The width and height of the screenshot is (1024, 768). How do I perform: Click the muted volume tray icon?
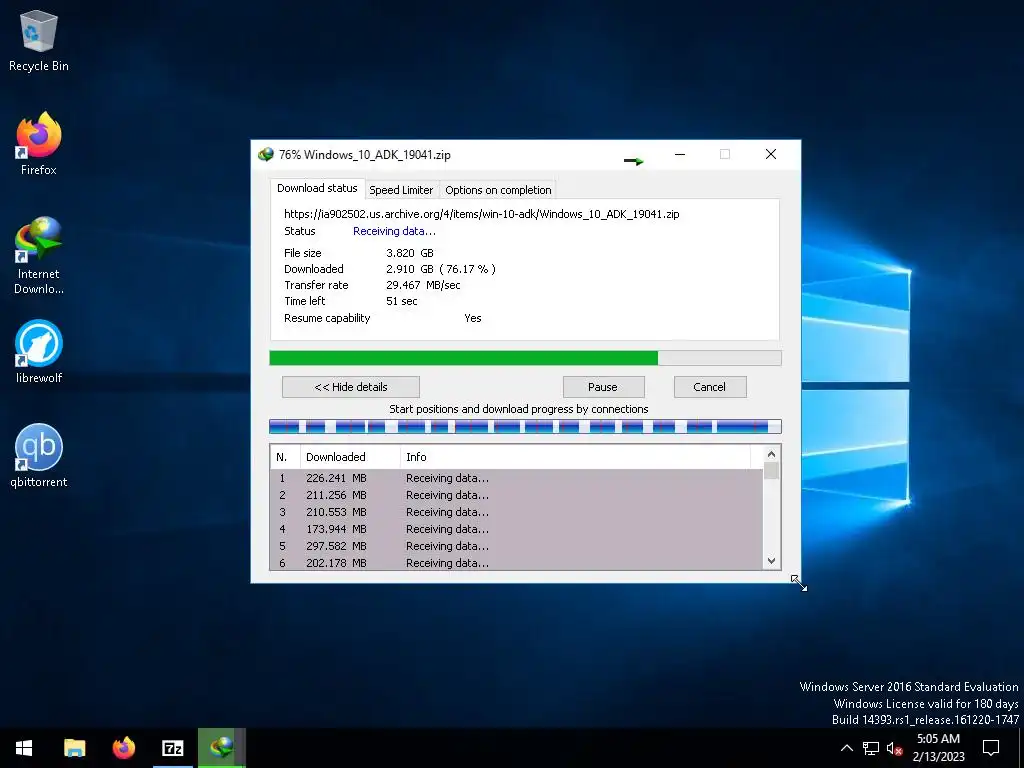click(894, 748)
